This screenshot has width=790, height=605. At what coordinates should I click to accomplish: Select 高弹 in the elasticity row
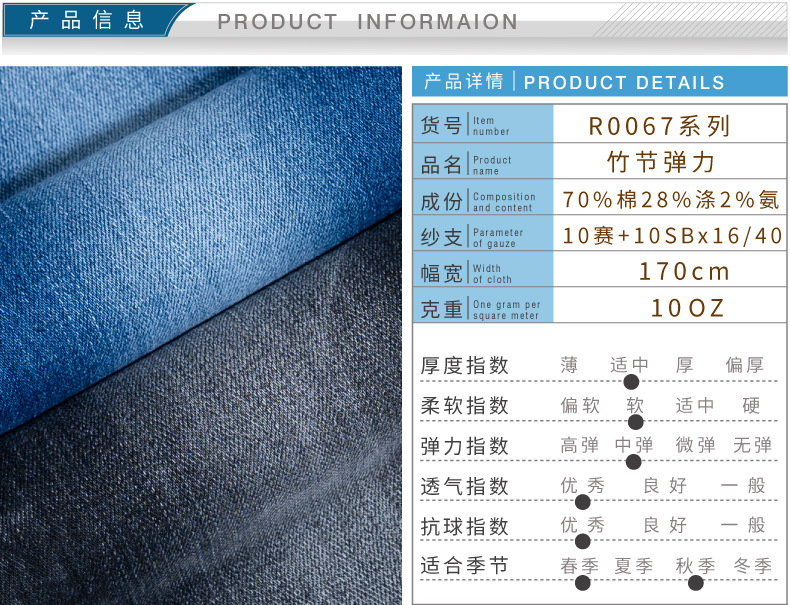click(x=580, y=445)
